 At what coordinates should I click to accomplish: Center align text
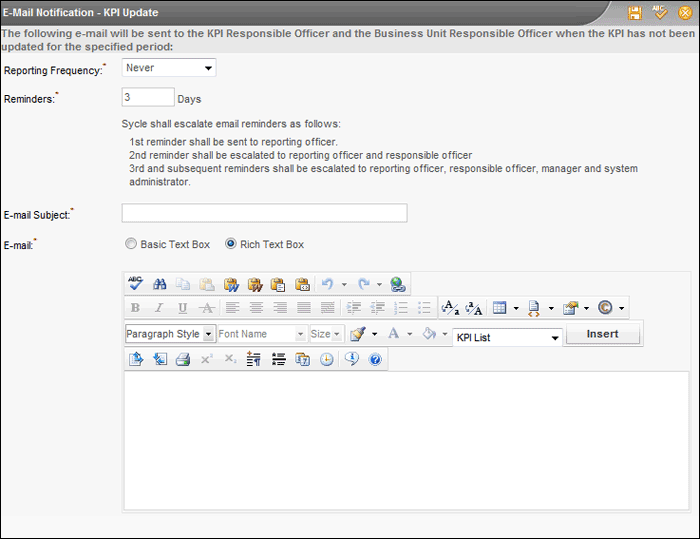click(256, 308)
